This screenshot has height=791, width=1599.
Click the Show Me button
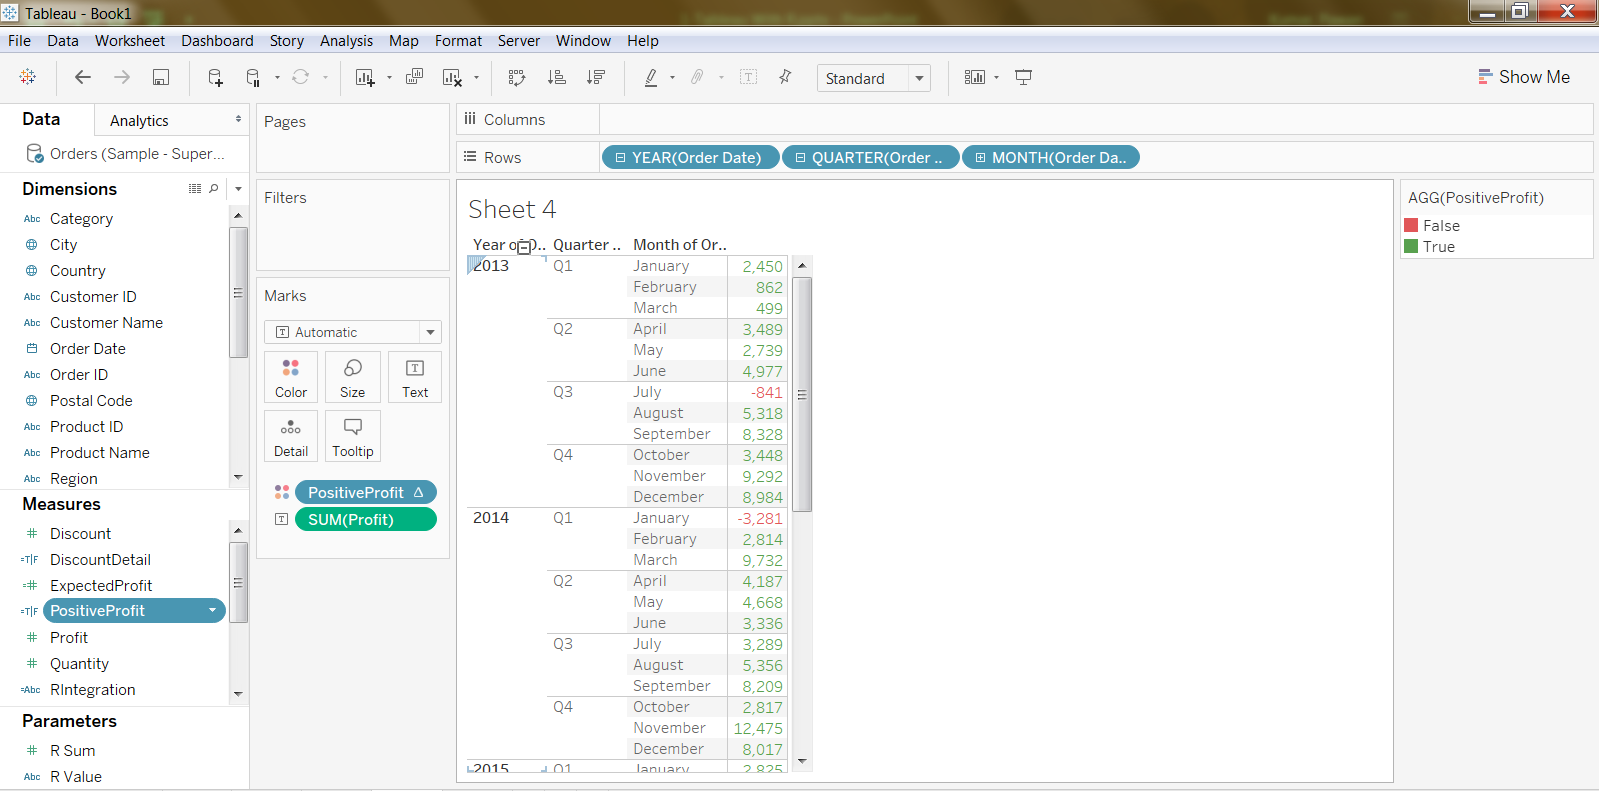[x=1524, y=77]
